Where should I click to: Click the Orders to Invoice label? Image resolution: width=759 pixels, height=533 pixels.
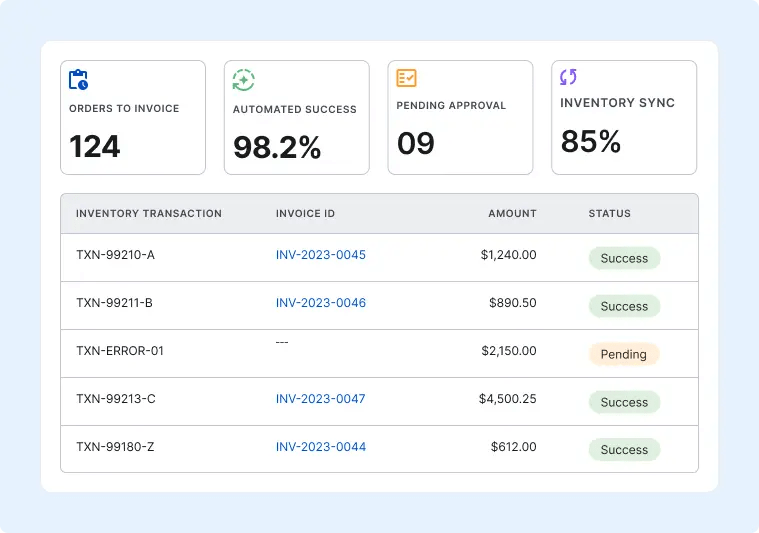124,108
